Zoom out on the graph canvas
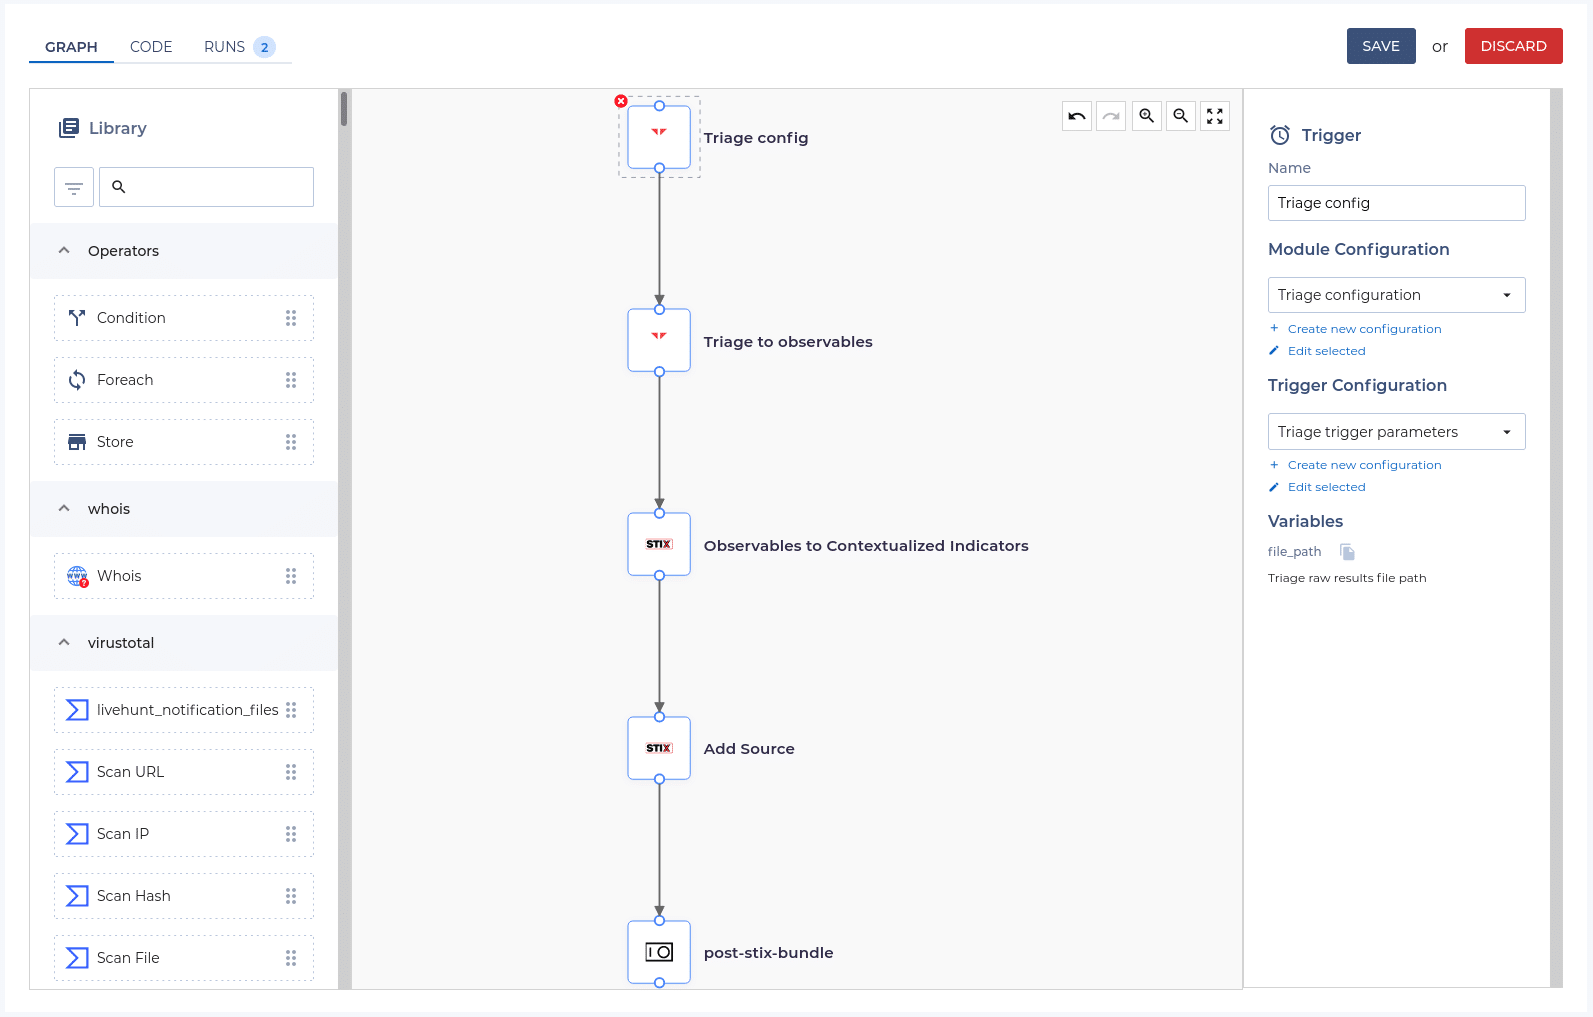This screenshot has height=1017, width=1593. [1181, 116]
